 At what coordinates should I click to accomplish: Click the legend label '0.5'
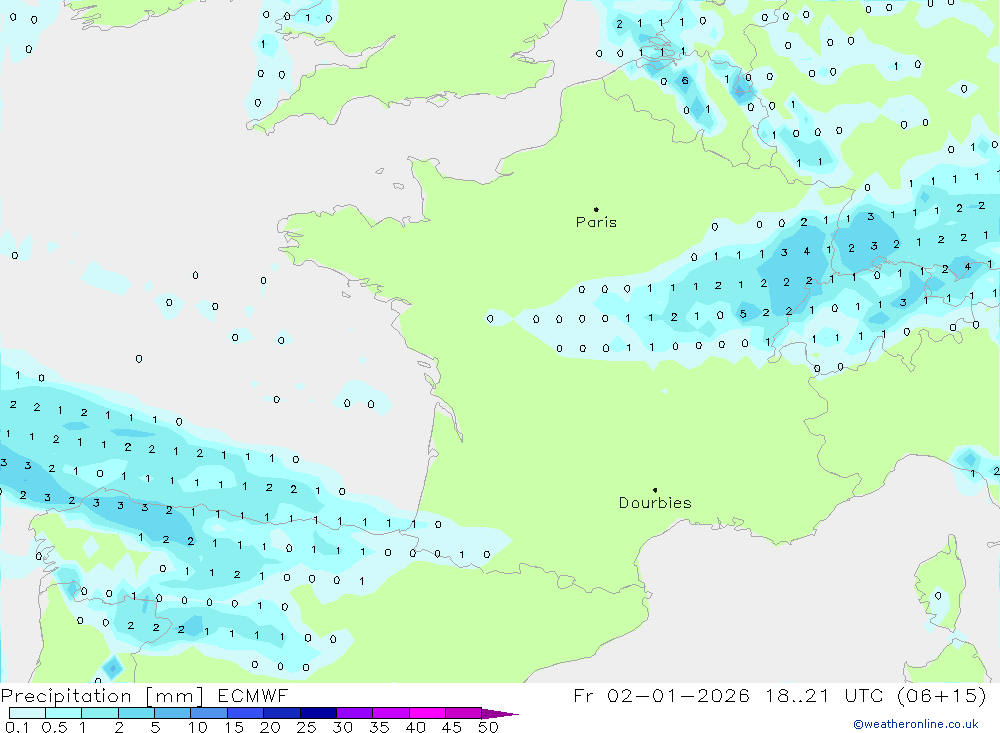pos(54,727)
